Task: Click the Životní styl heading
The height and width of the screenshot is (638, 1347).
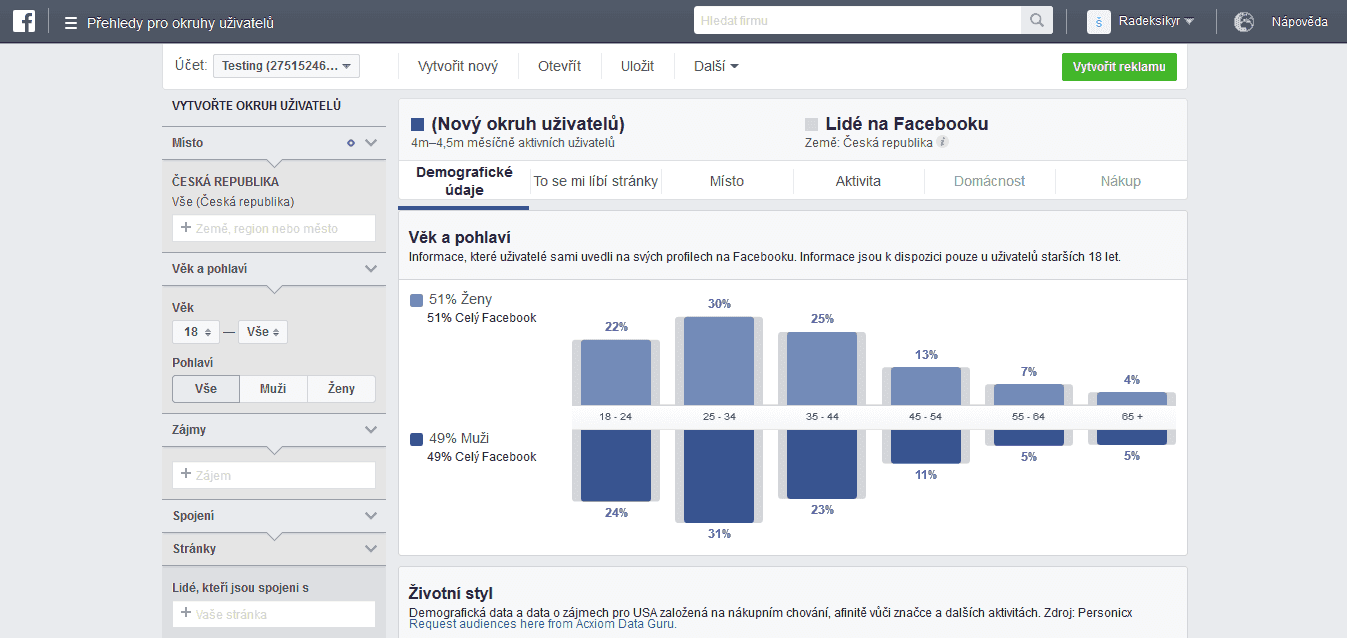Action: tap(451, 593)
